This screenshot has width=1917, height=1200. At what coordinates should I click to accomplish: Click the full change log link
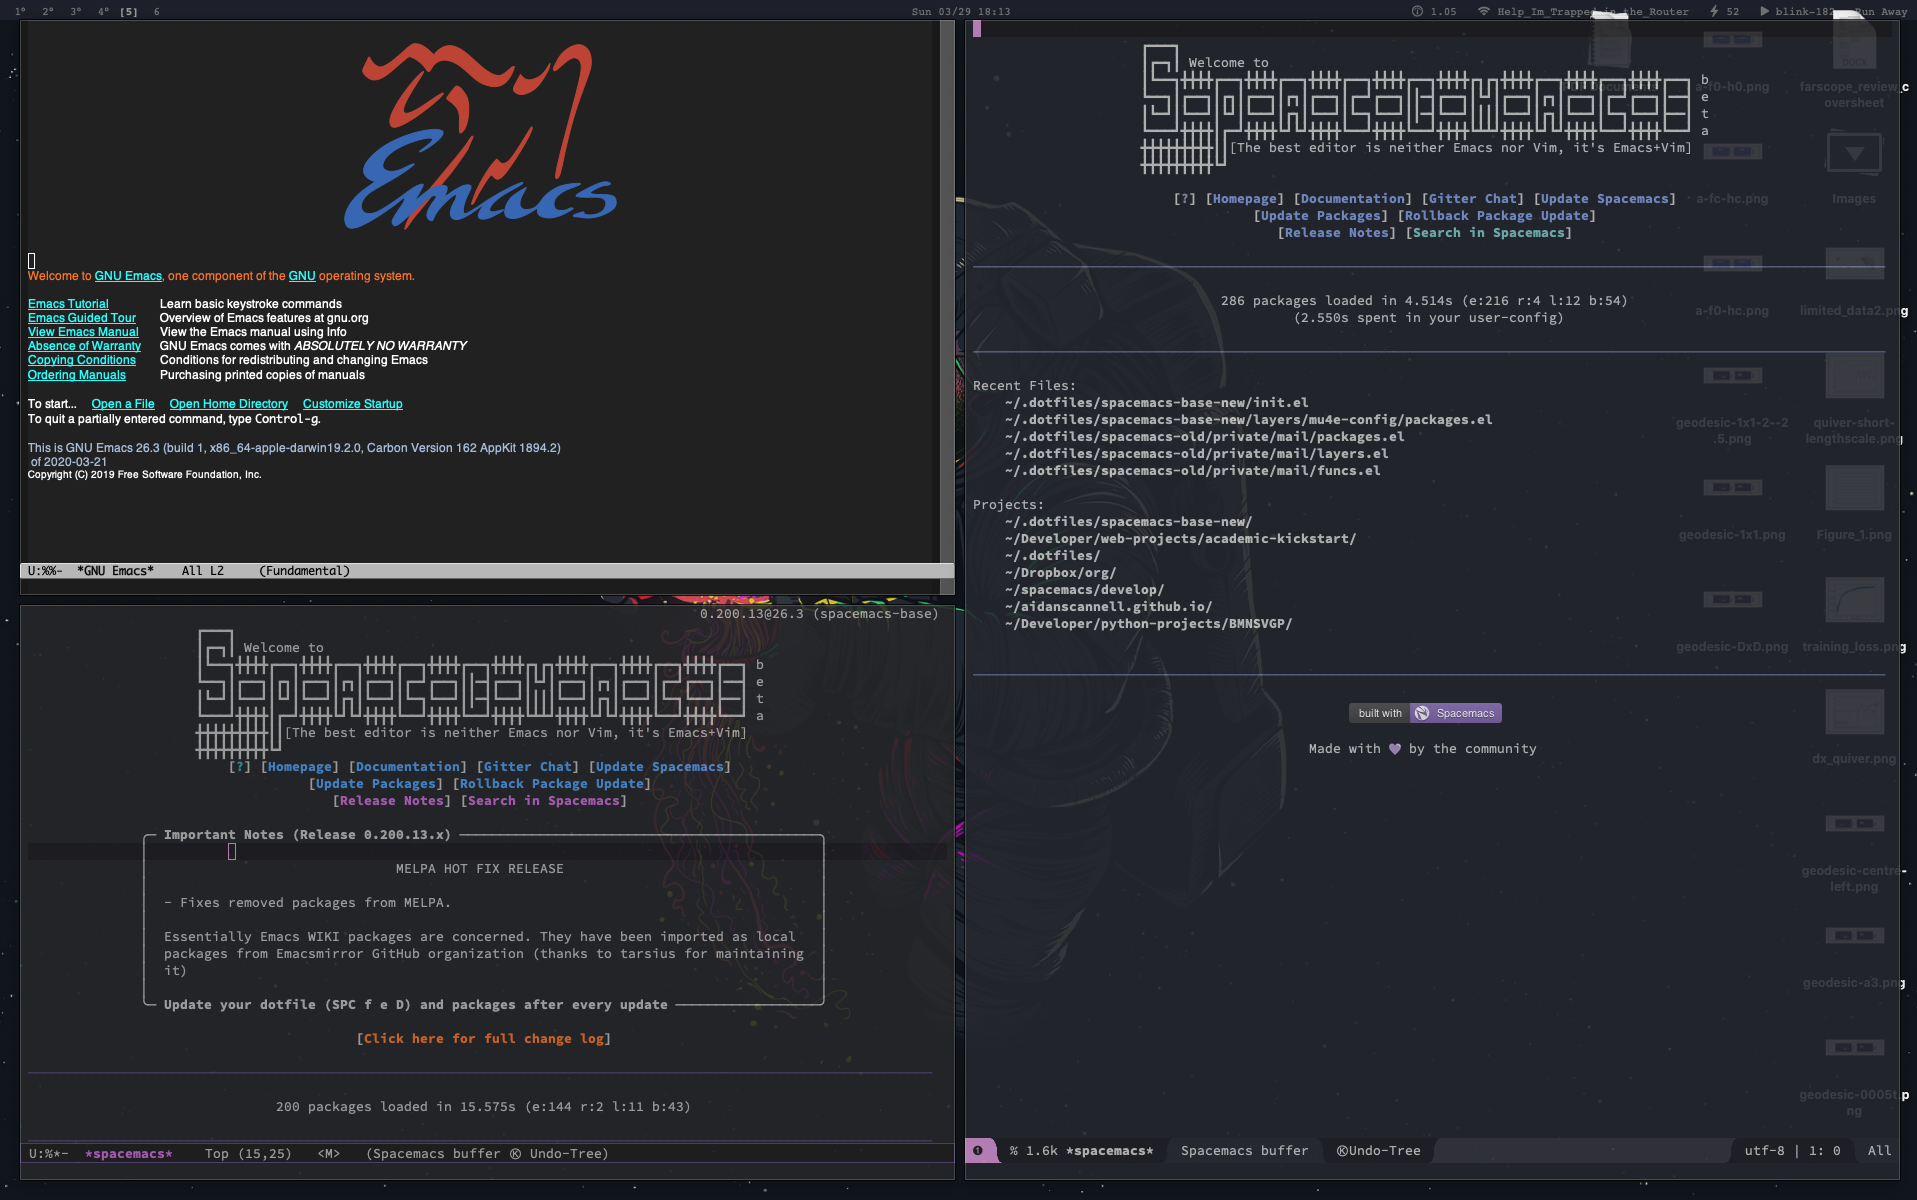tap(484, 1039)
